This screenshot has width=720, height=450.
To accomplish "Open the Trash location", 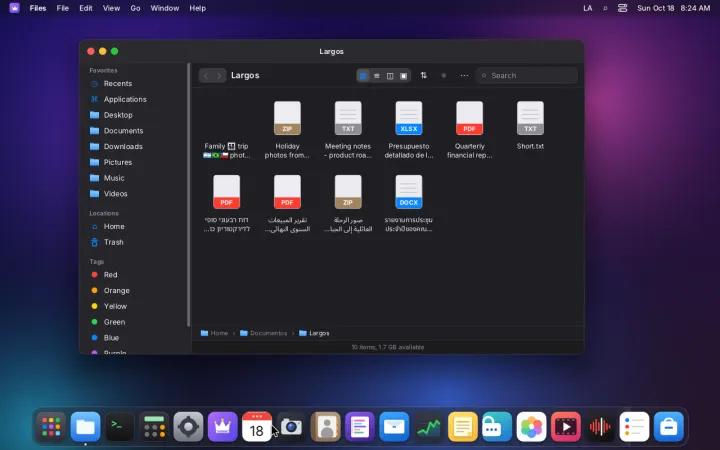I will [x=134, y=242].
